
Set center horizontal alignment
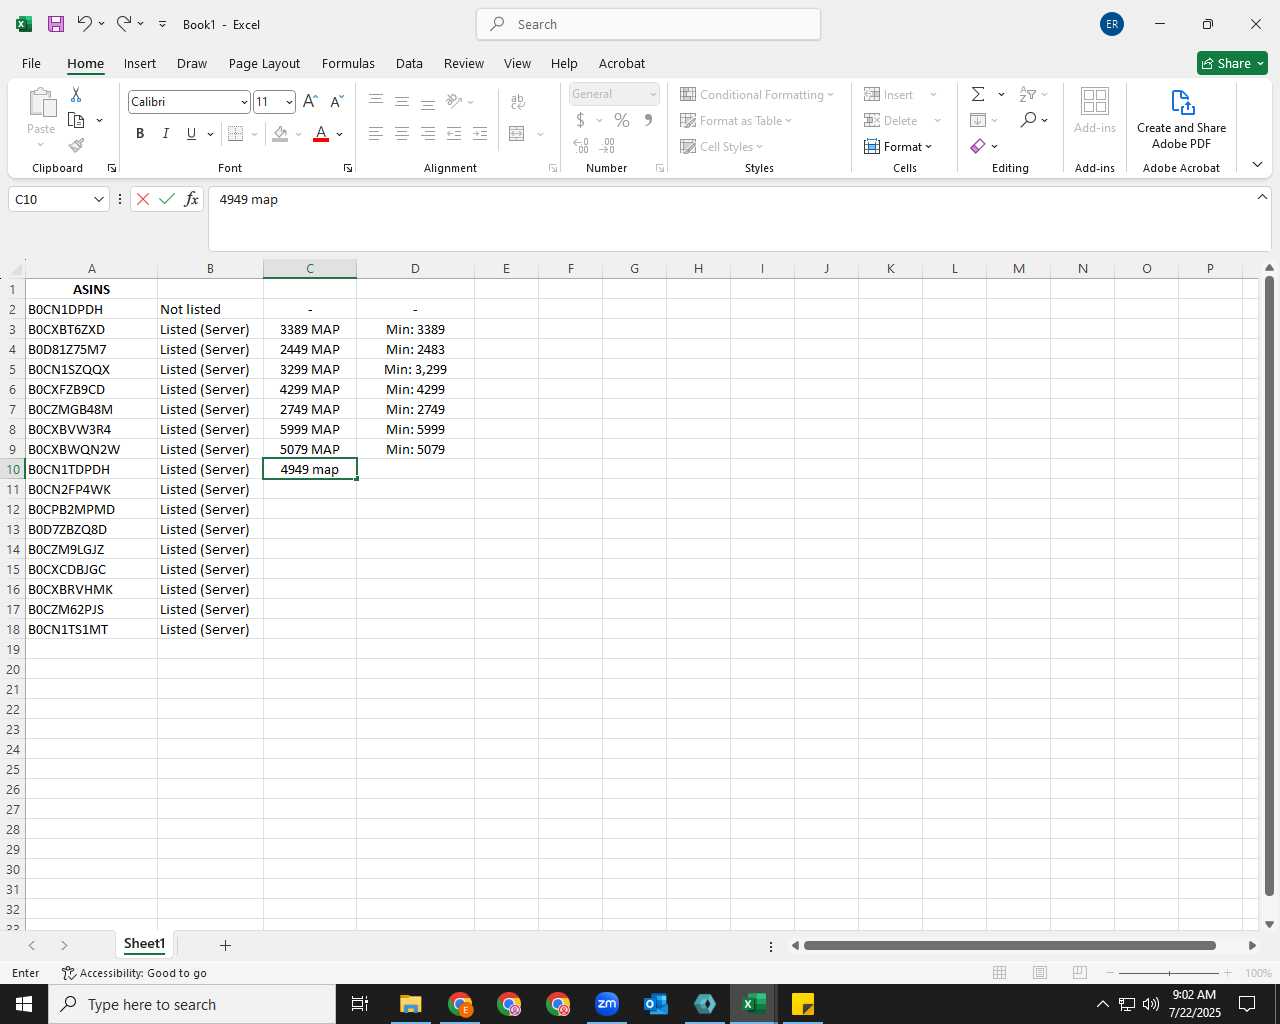click(402, 134)
